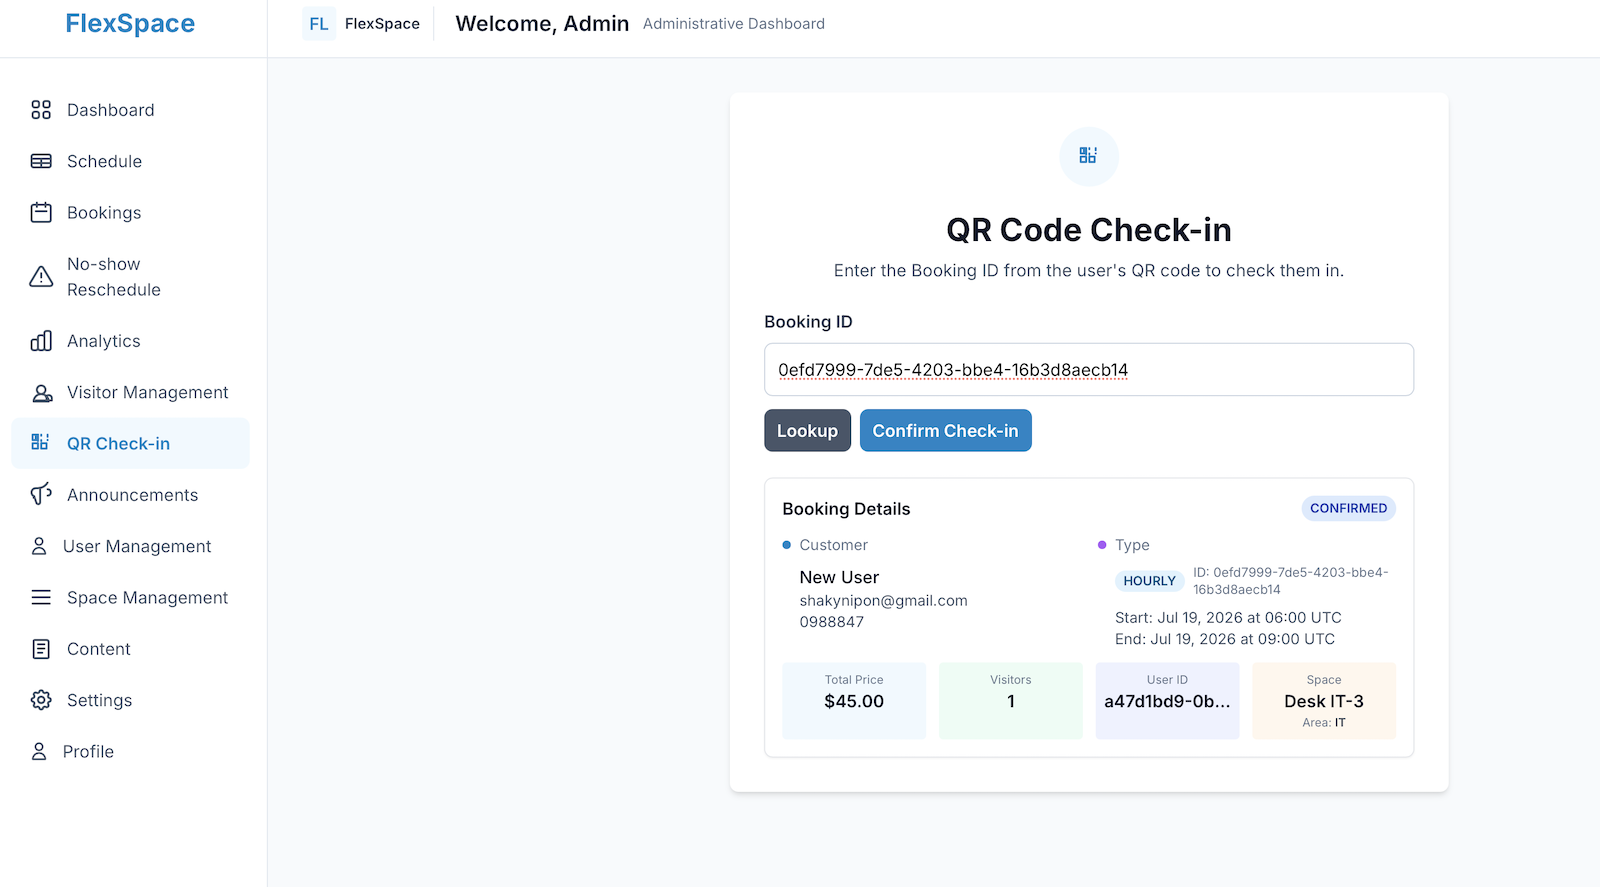The image size is (1600, 887).
Task: Click the Total Price $45.00 card
Action: pos(854,700)
